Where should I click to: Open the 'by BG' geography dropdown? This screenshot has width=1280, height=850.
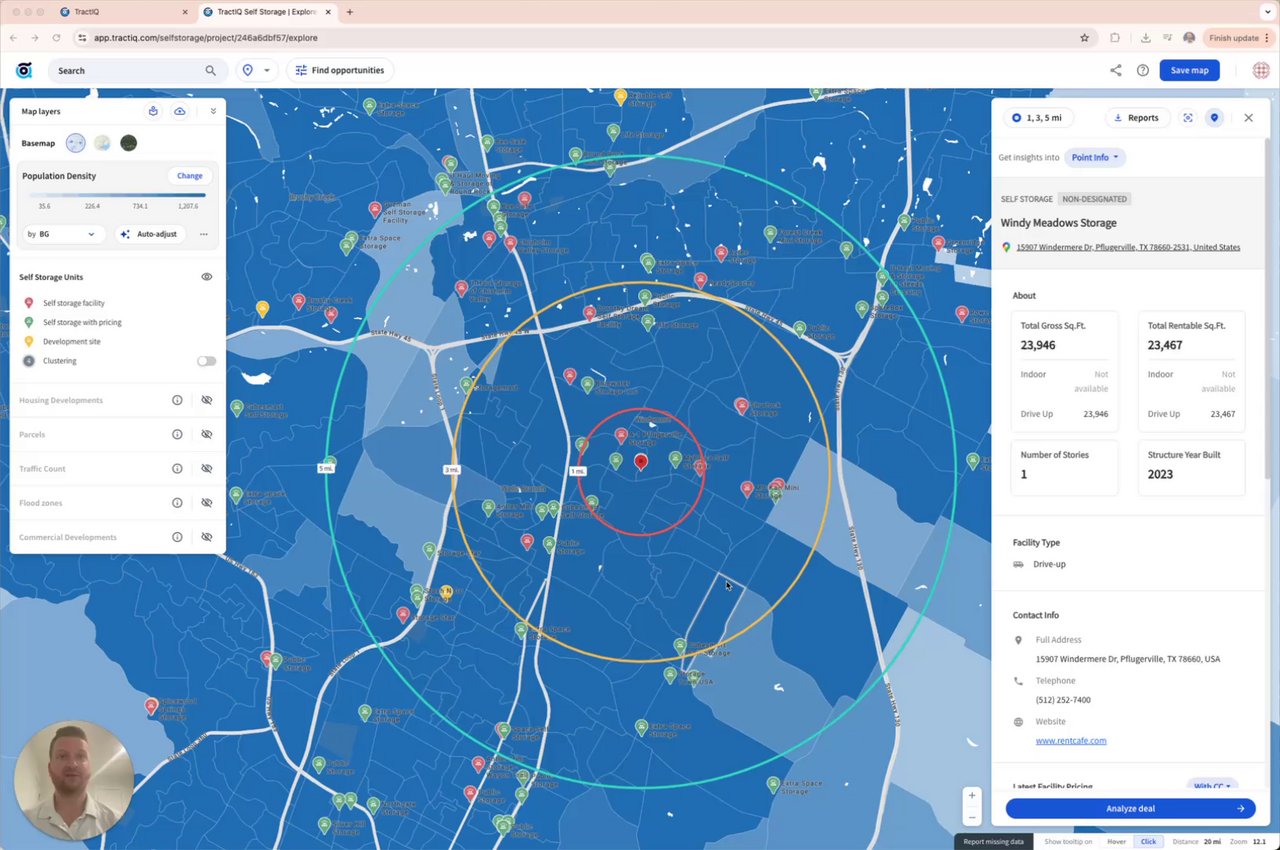click(x=62, y=234)
